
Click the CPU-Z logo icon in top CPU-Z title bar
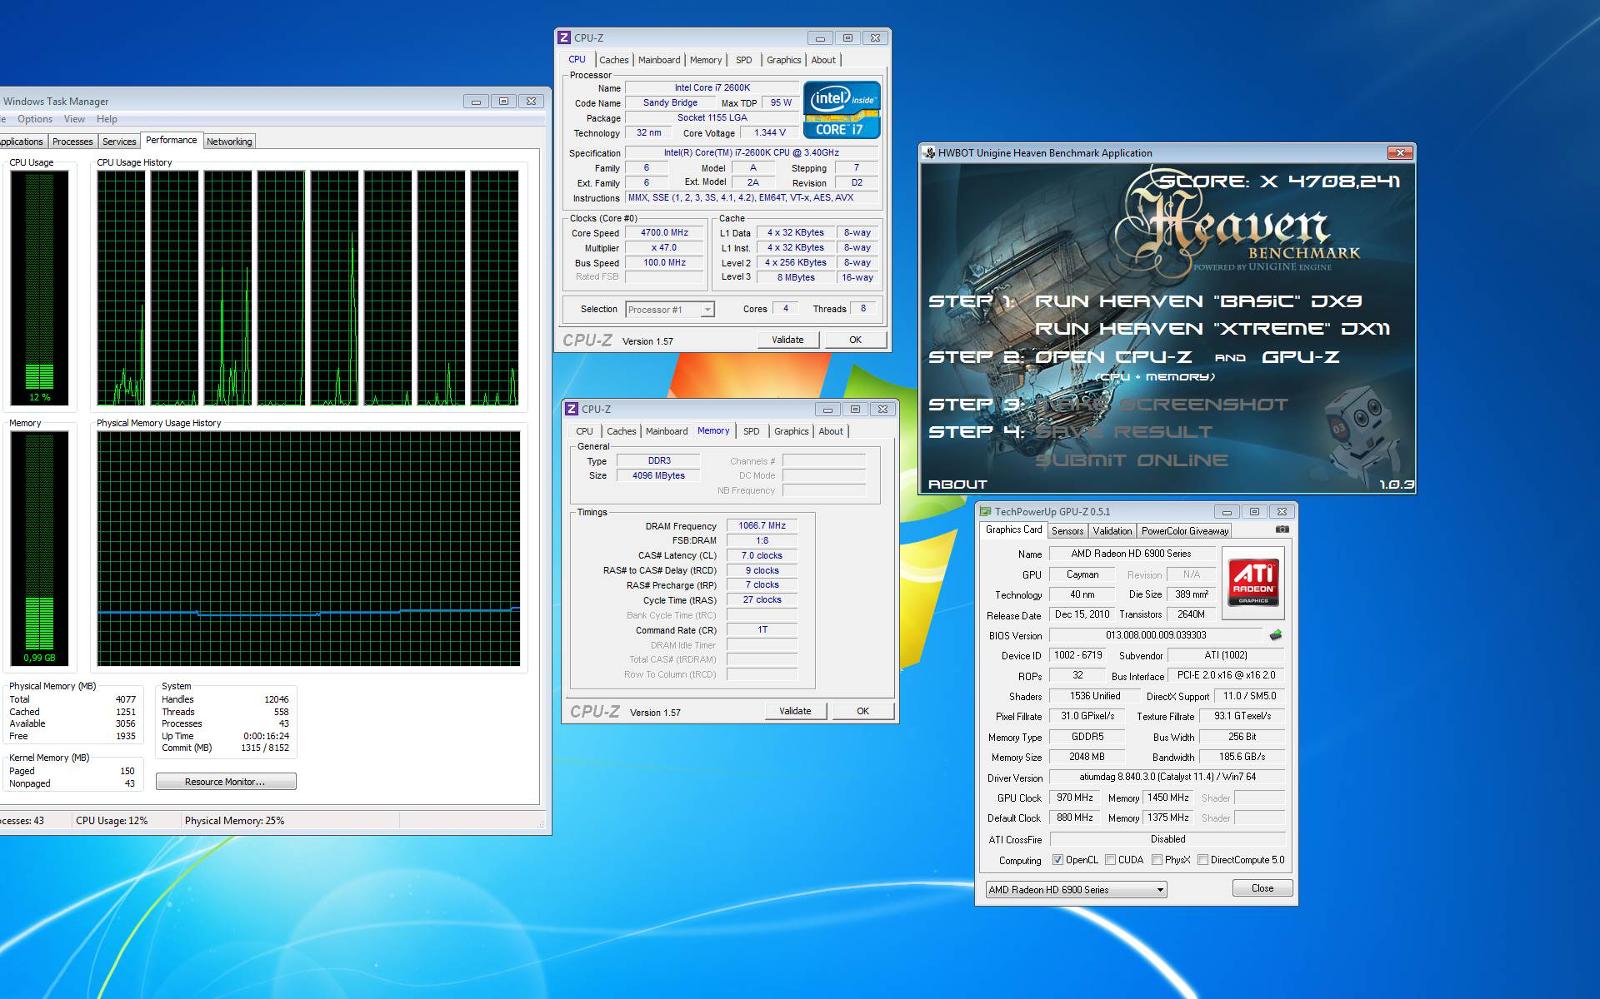click(x=564, y=38)
